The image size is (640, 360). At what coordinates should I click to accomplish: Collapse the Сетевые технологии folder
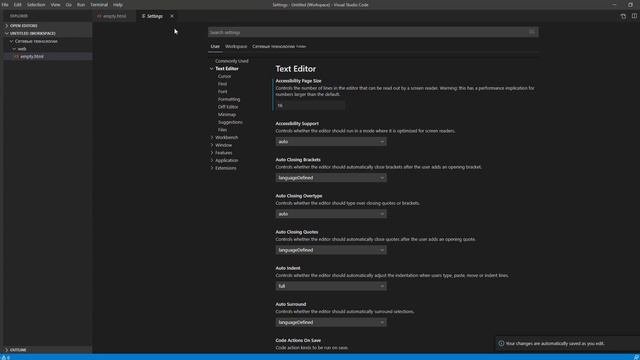pos(48,41)
